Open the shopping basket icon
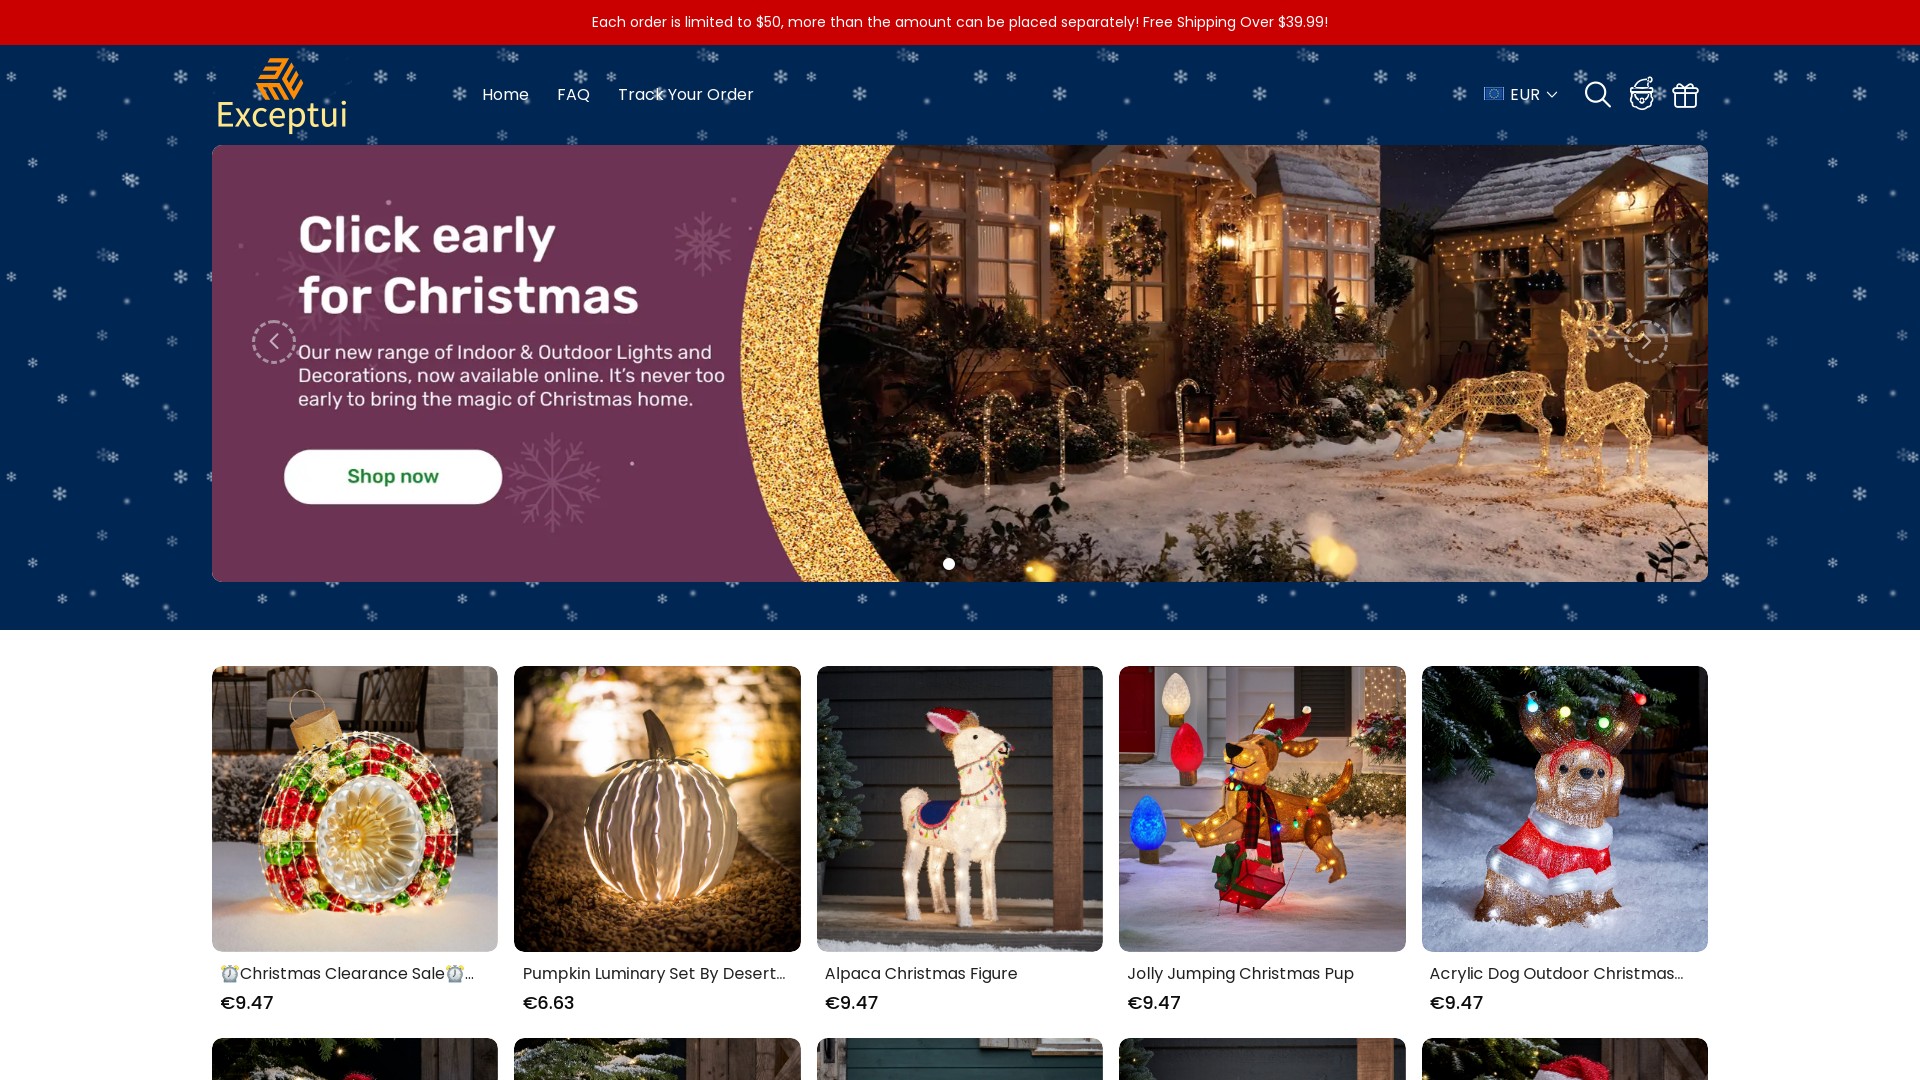Viewport: 1920px width, 1080px height. click(1641, 94)
